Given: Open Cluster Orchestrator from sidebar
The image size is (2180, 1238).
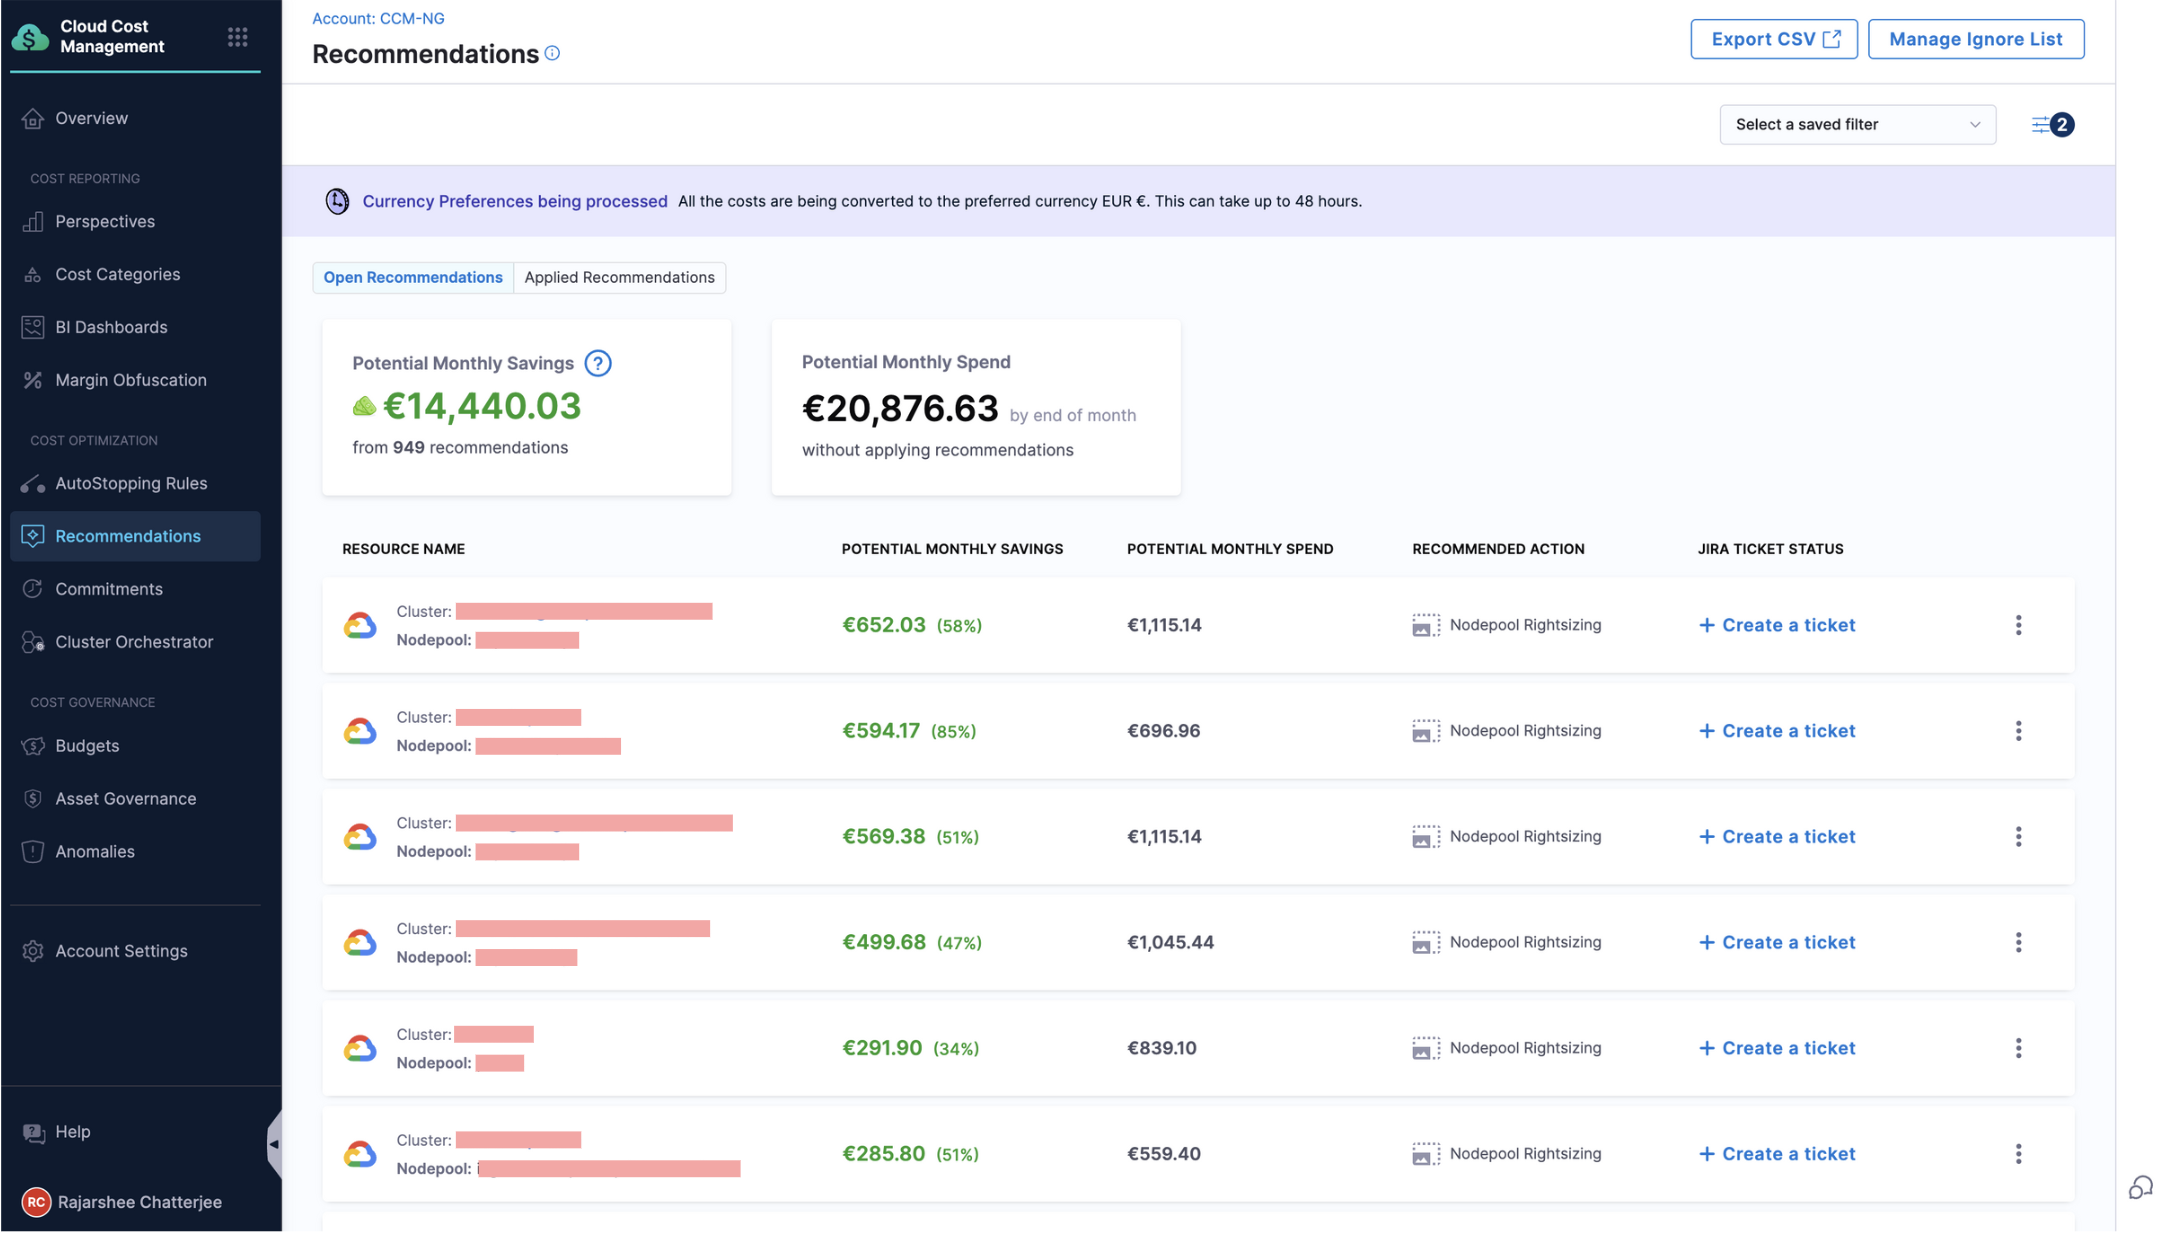Looking at the screenshot, I should pos(134,642).
